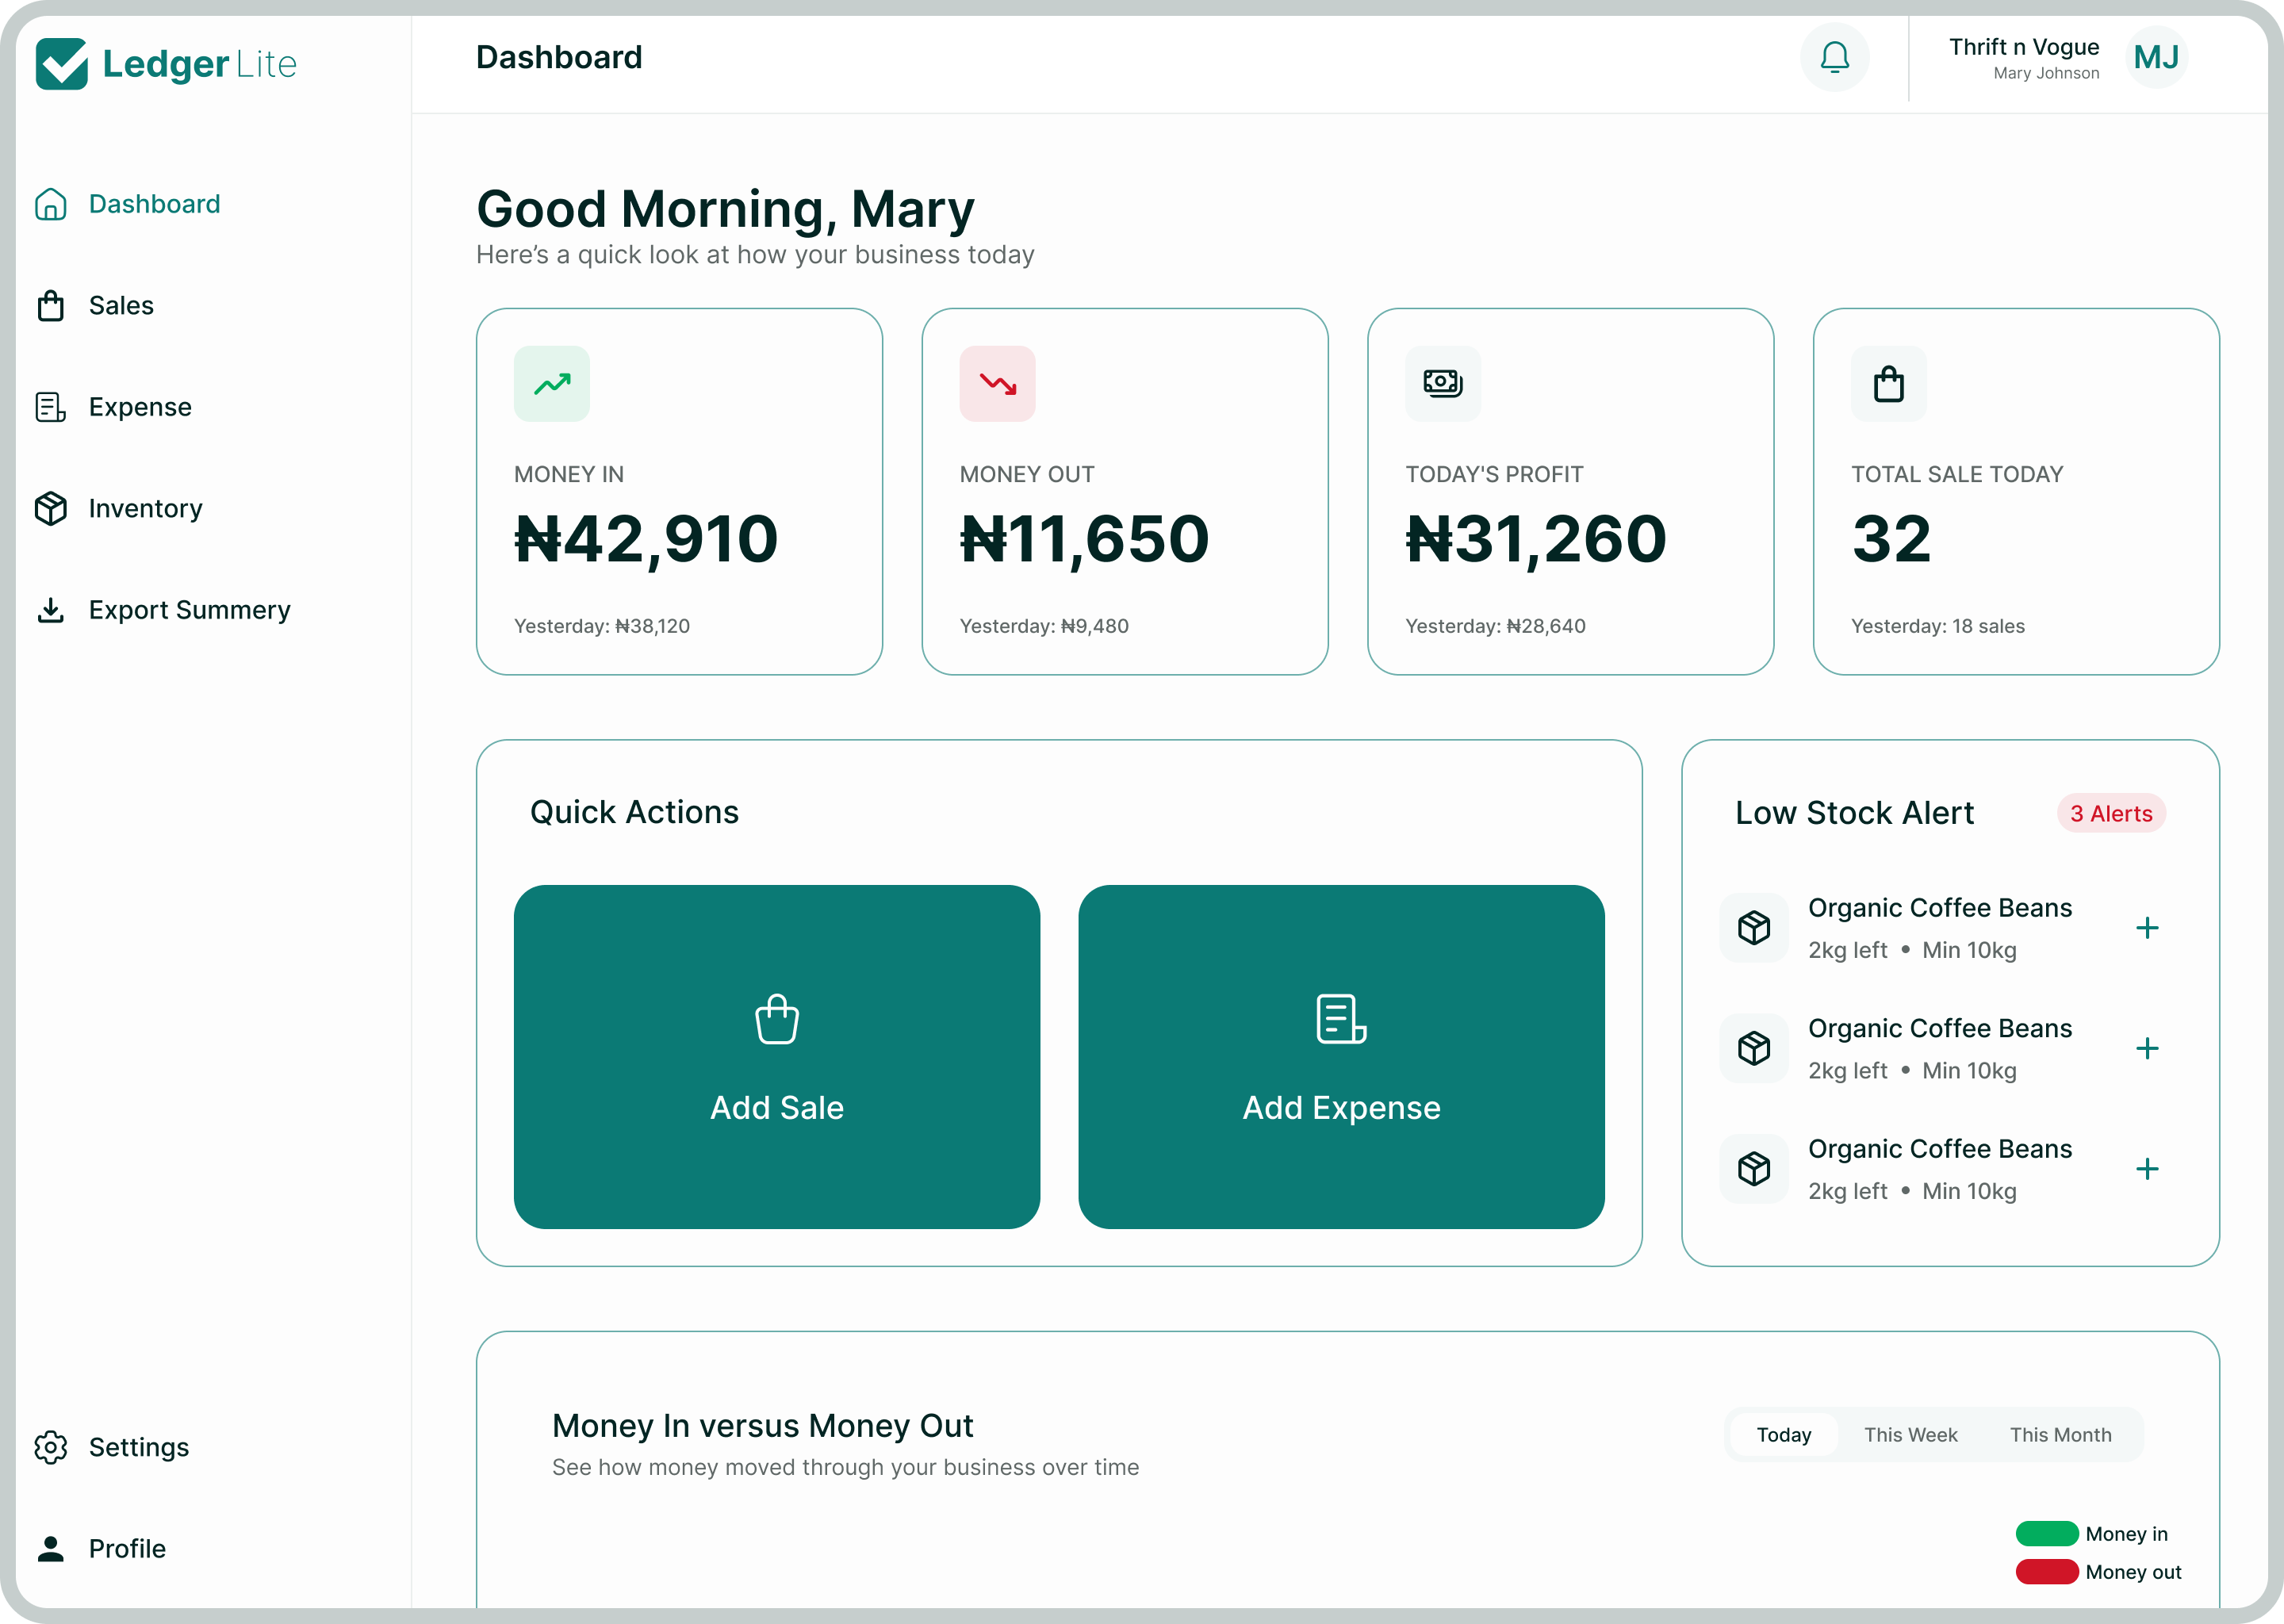Click the Dashboard title in top bar
The height and width of the screenshot is (1624, 2284).
tap(559, 57)
